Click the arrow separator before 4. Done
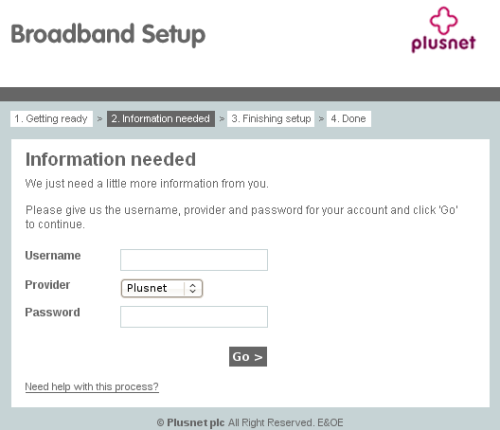Screen dimensions: 500x430 point(321,119)
